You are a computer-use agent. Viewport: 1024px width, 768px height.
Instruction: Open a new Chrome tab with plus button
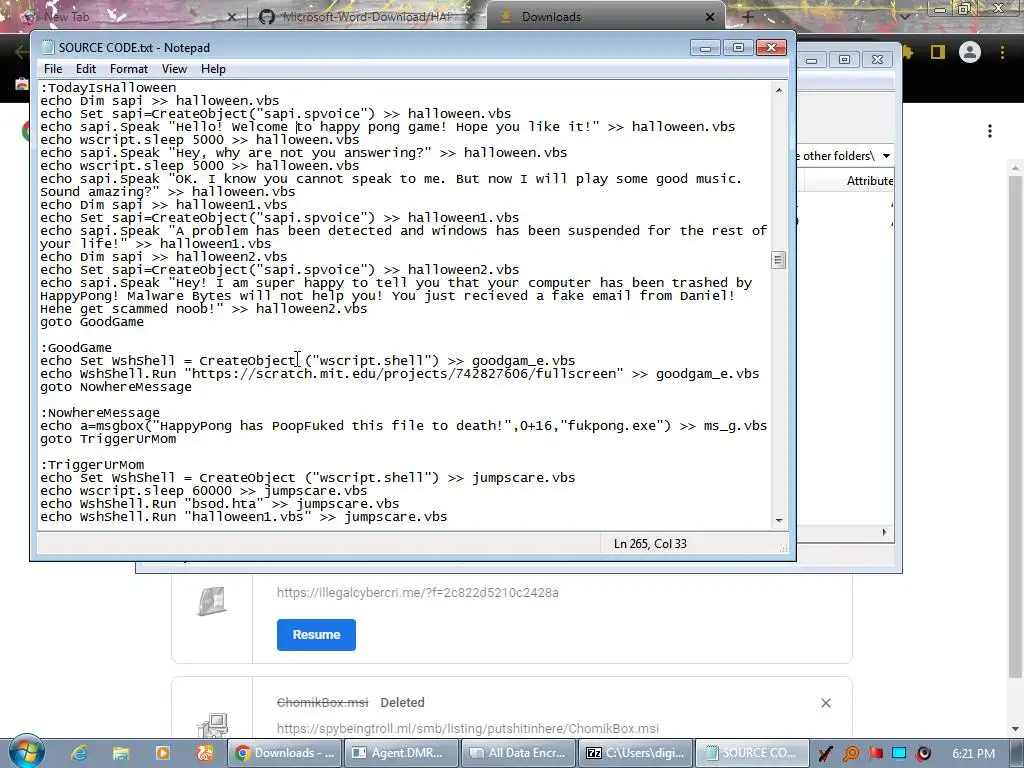(x=748, y=17)
